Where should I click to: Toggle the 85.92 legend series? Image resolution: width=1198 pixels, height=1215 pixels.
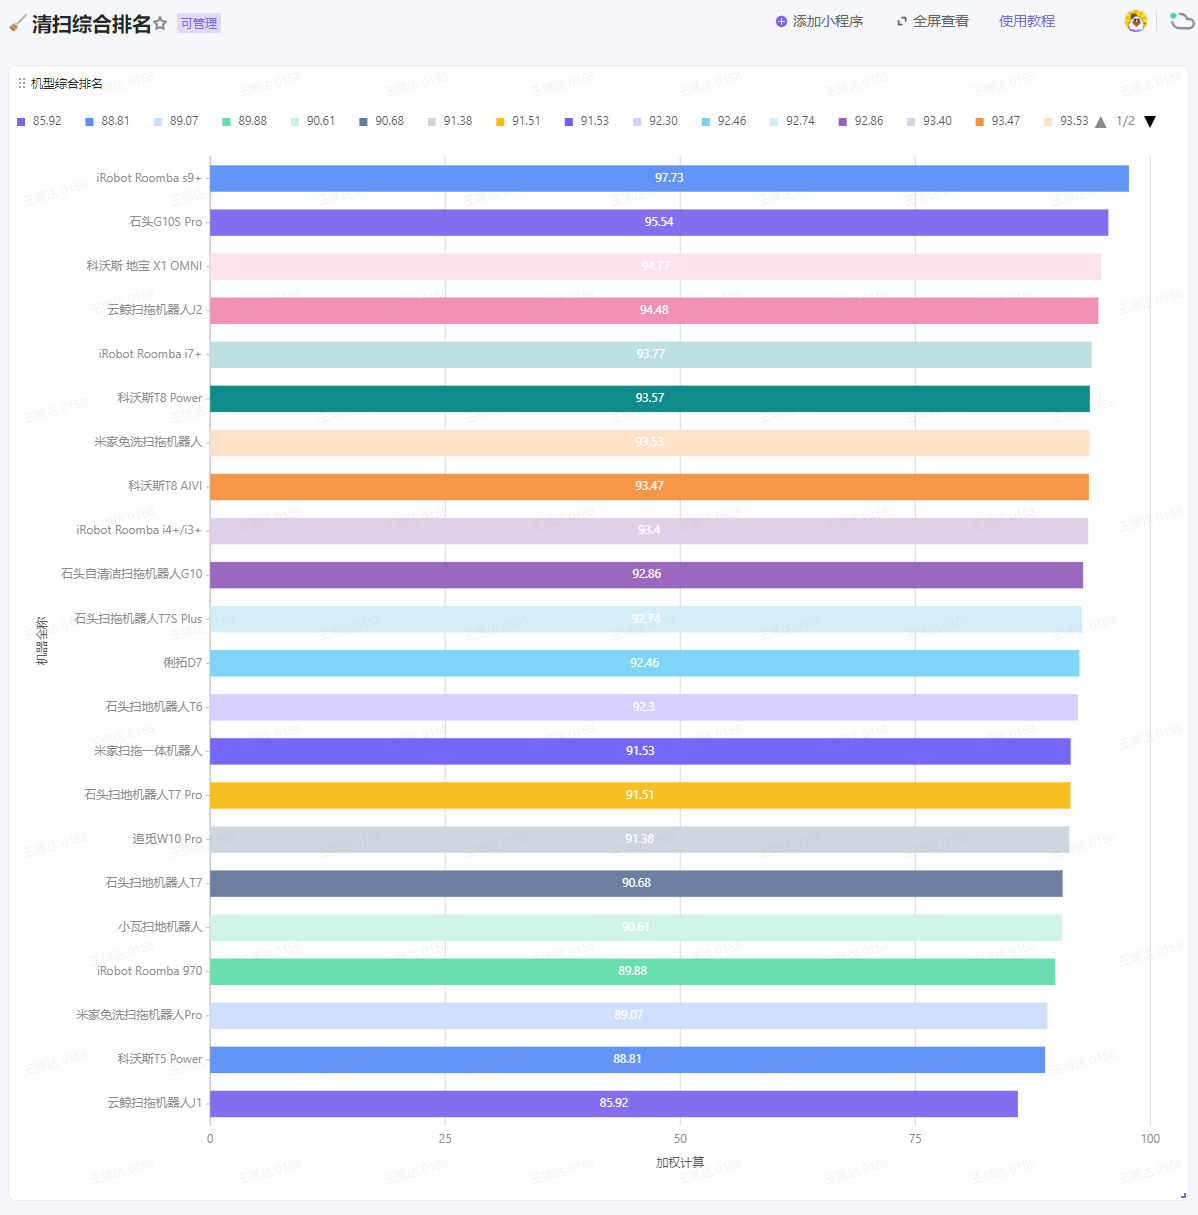point(39,121)
